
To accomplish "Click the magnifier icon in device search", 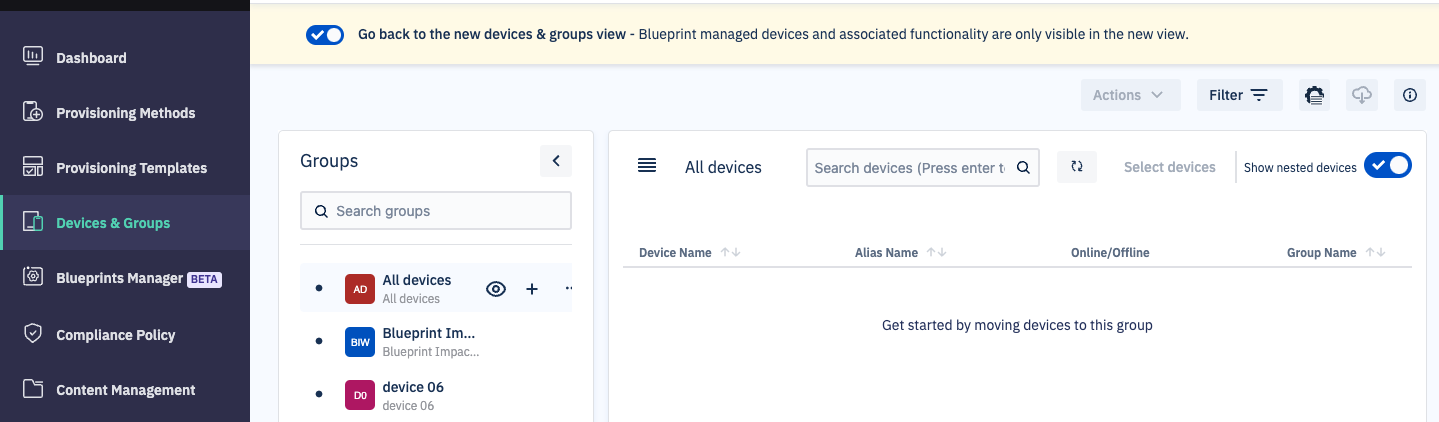I will [1023, 168].
